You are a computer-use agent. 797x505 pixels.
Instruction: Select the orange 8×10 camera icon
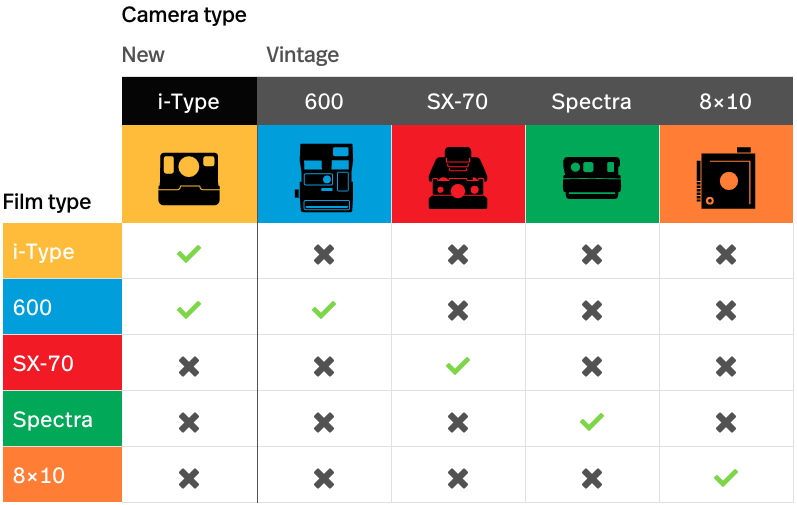pyautogui.click(x=725, y=178)
